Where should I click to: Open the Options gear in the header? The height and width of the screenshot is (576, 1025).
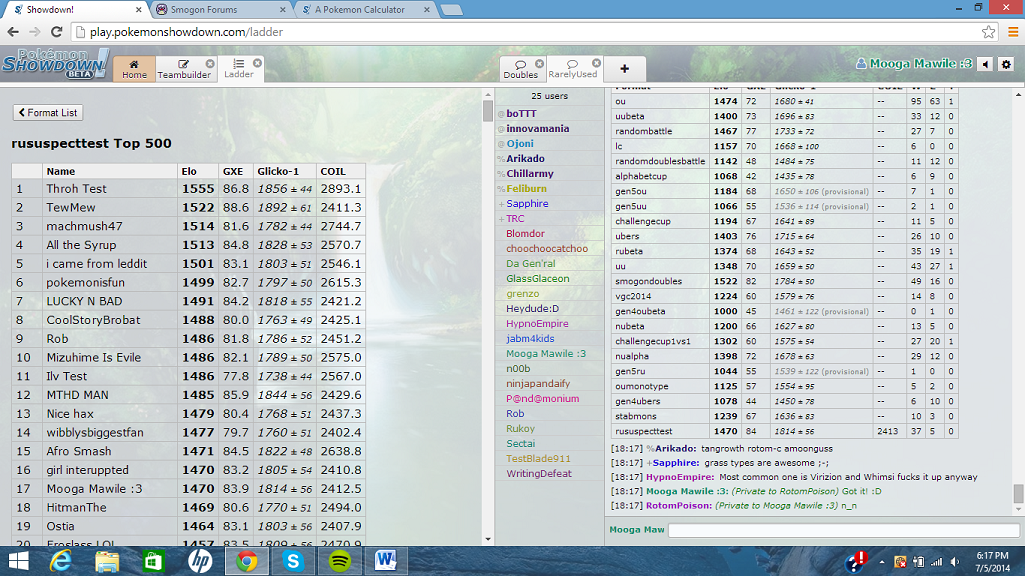(x=1006, y=64)
